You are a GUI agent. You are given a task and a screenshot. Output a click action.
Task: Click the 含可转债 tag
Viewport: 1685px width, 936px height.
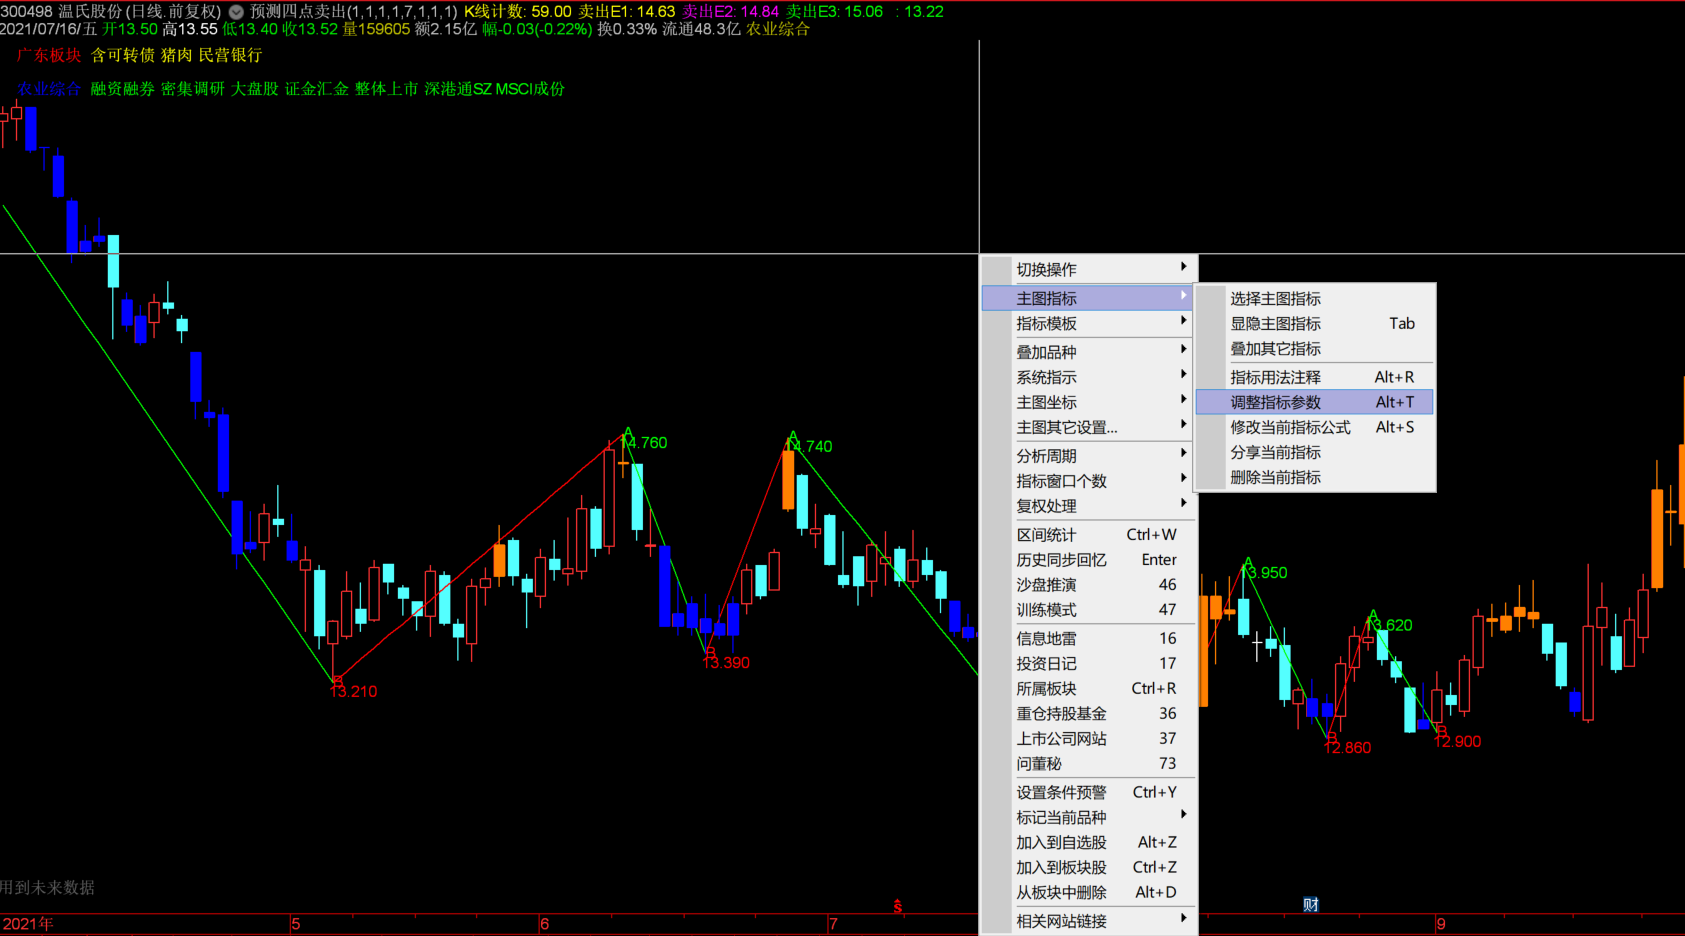click(123, 55)
